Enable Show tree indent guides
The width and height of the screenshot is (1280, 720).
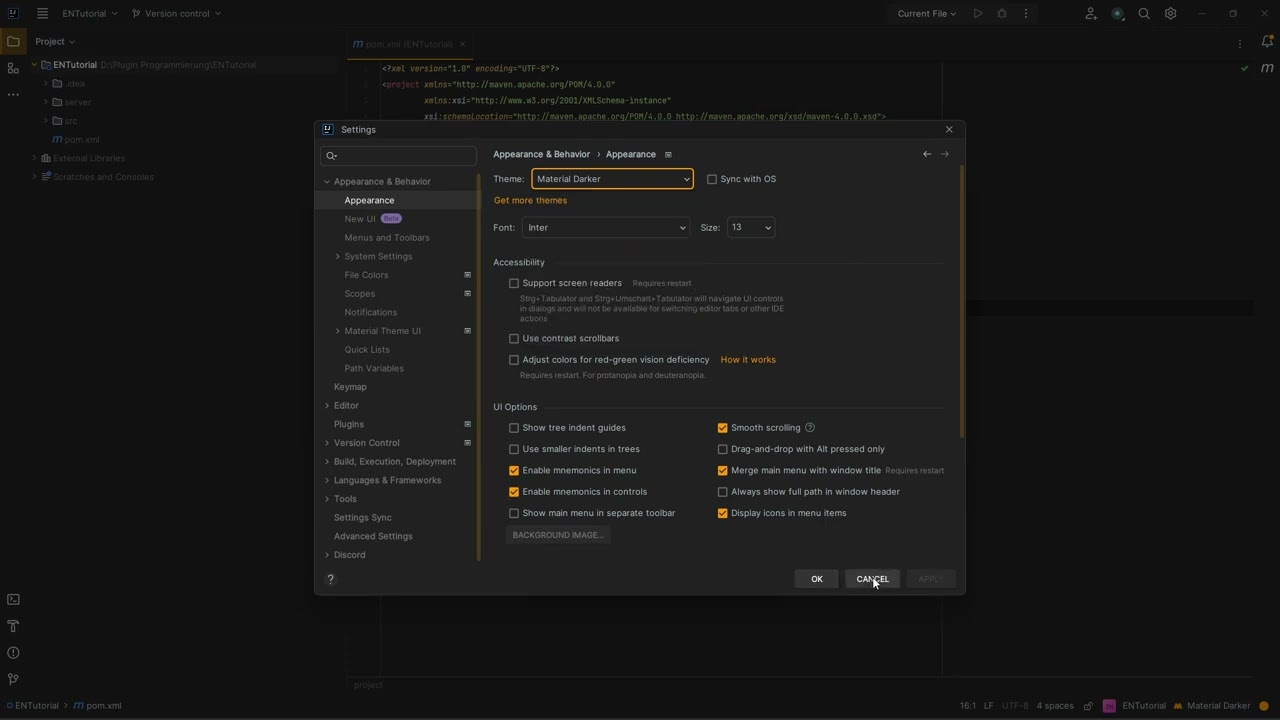coord(514,428)
